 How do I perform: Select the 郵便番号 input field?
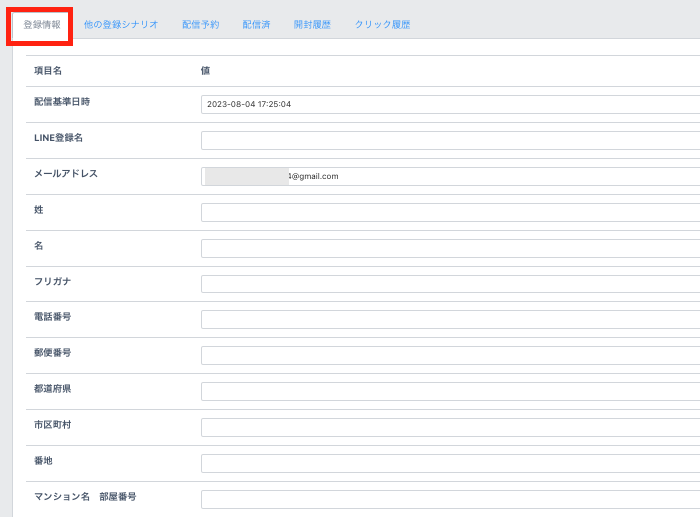(x=450, y=356)
